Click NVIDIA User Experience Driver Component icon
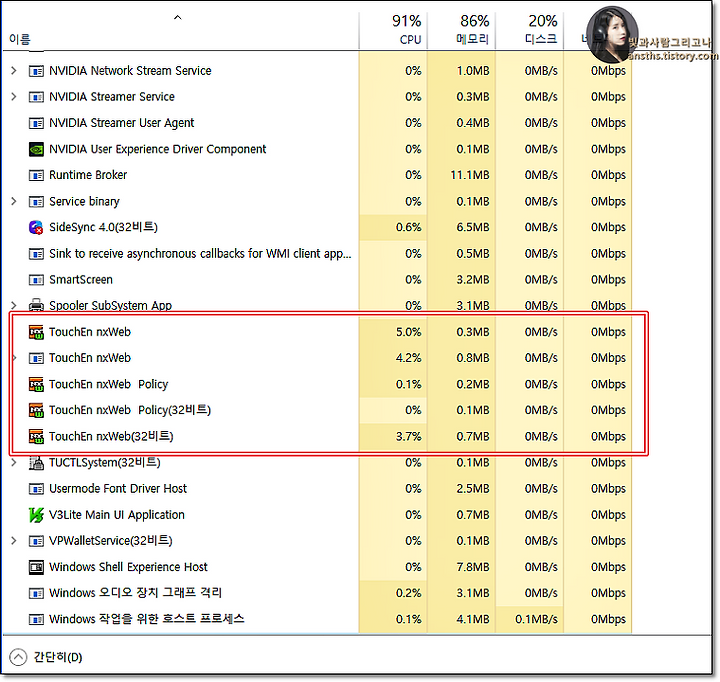Screen dimensions: 720x682 [x=36, y=149]
